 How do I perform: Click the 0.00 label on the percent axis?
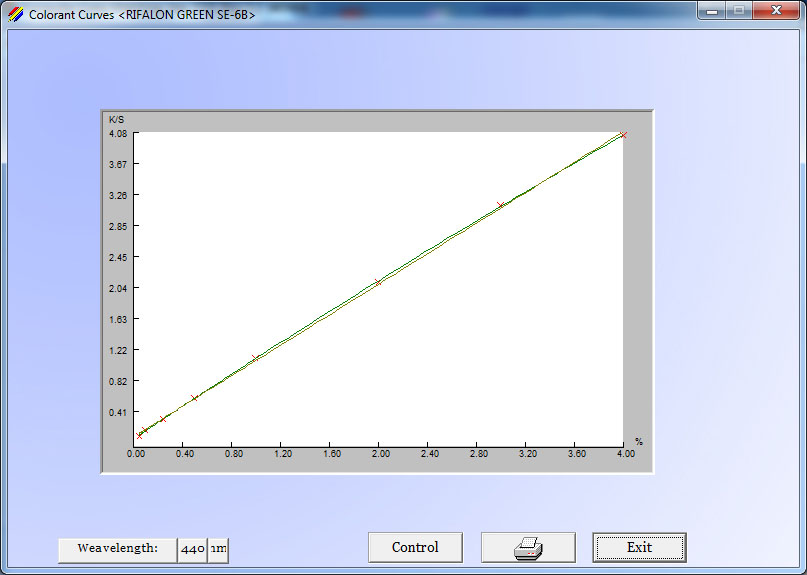click(136, 454)
